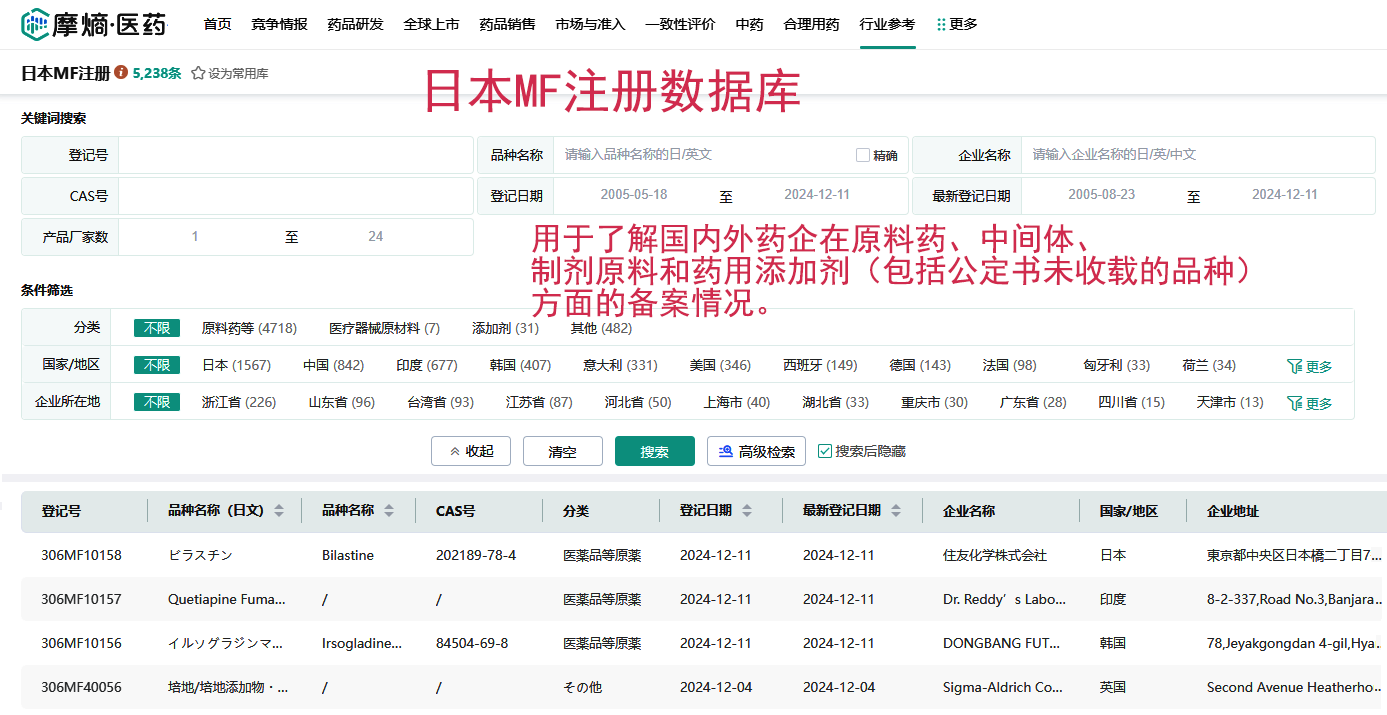This screenshot has width=1387, height=715.
Task: Expand 更多 in 企业所在地 filter row
Action: (1309, 403)
